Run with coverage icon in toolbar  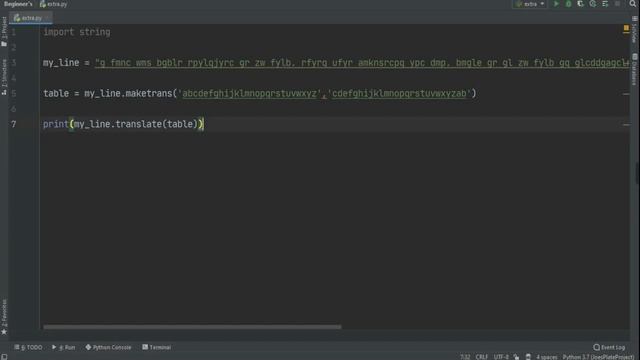point(580,4)
